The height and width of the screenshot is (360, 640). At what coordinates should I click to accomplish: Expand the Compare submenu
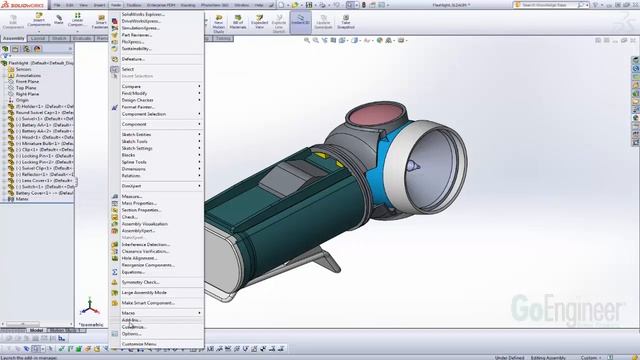157,87
